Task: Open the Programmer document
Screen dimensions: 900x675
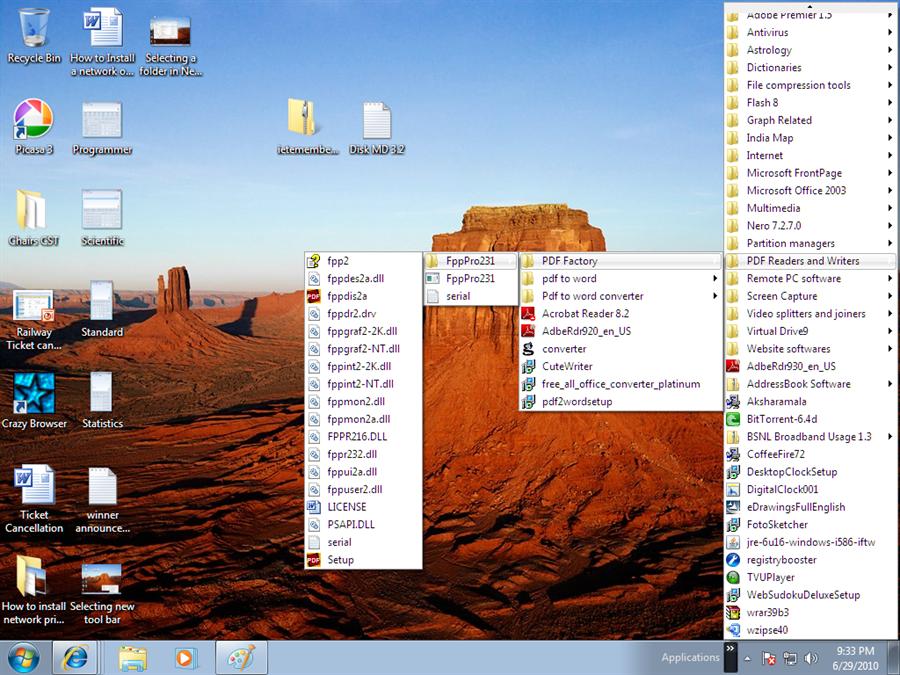Action: [100, 120]
